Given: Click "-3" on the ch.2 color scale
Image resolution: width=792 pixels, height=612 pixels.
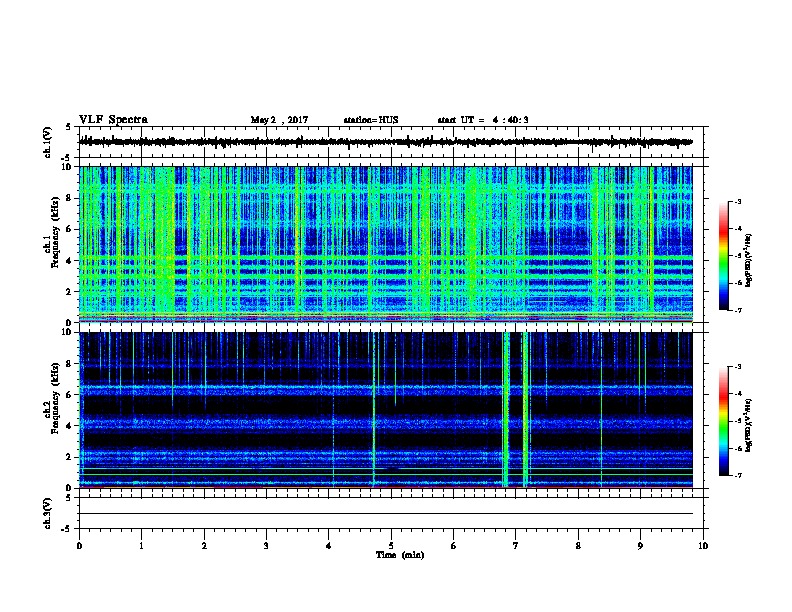Looking at the screenshot, I should click(737, 367).
